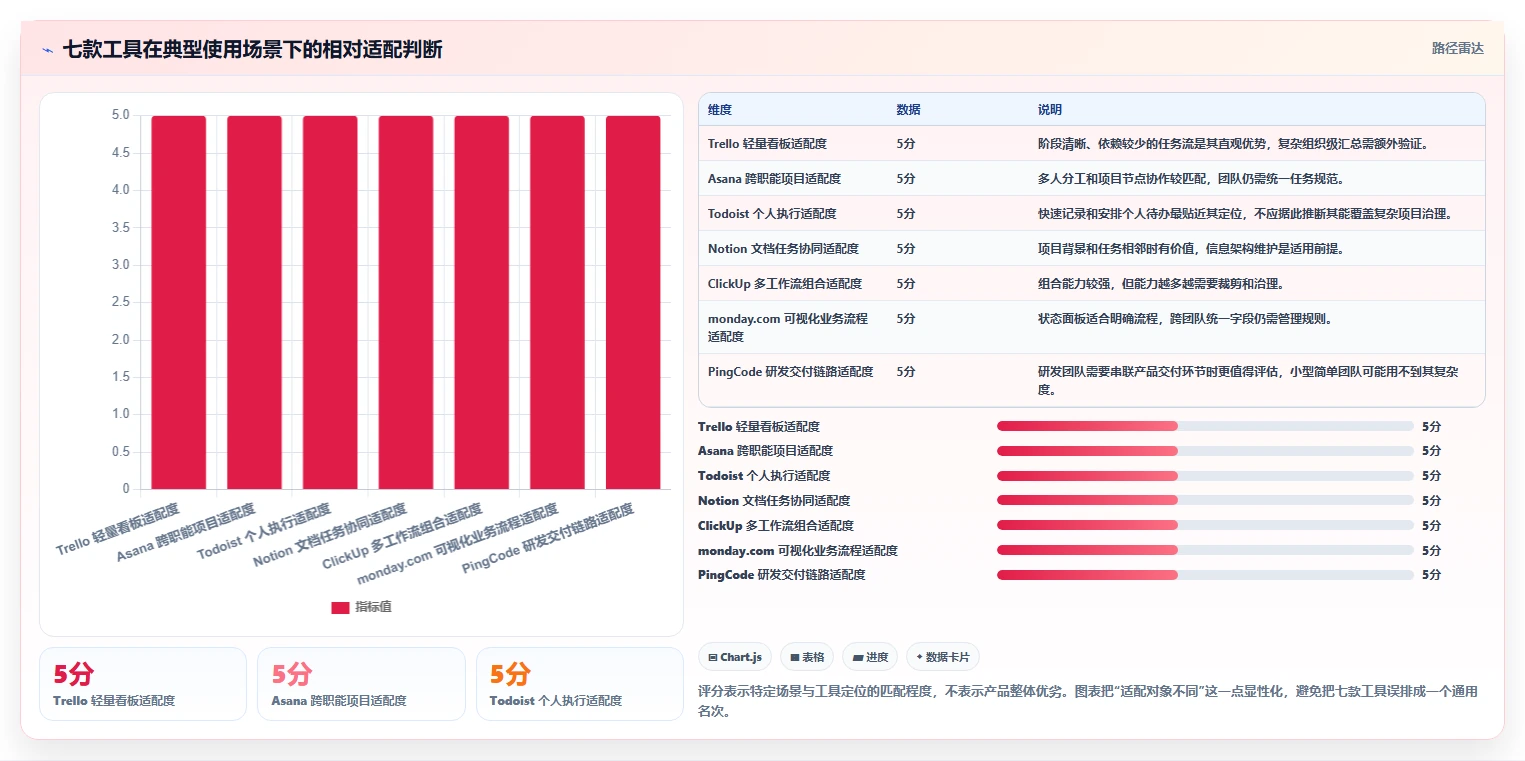Click the Notion 文档任务协同适配度 progress bar
Viewport: 1525px width, 761px height.
pos(1205,501)
